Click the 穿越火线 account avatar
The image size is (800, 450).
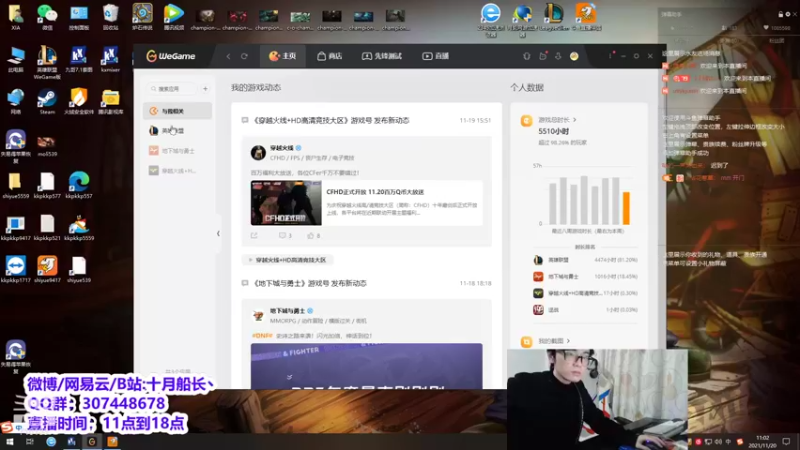pos(258,152)
